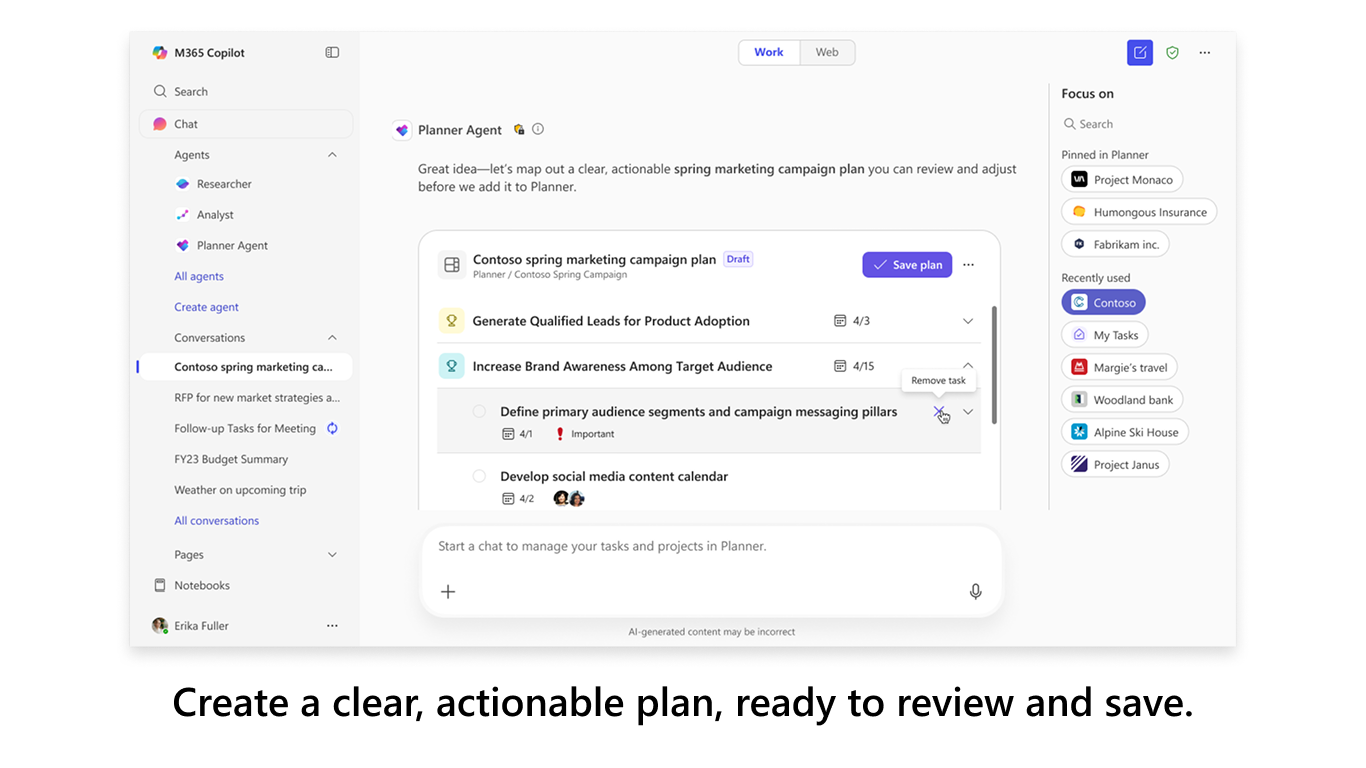
Task: Click the Erika Fuller profile avatar
Action: [160, 626]
